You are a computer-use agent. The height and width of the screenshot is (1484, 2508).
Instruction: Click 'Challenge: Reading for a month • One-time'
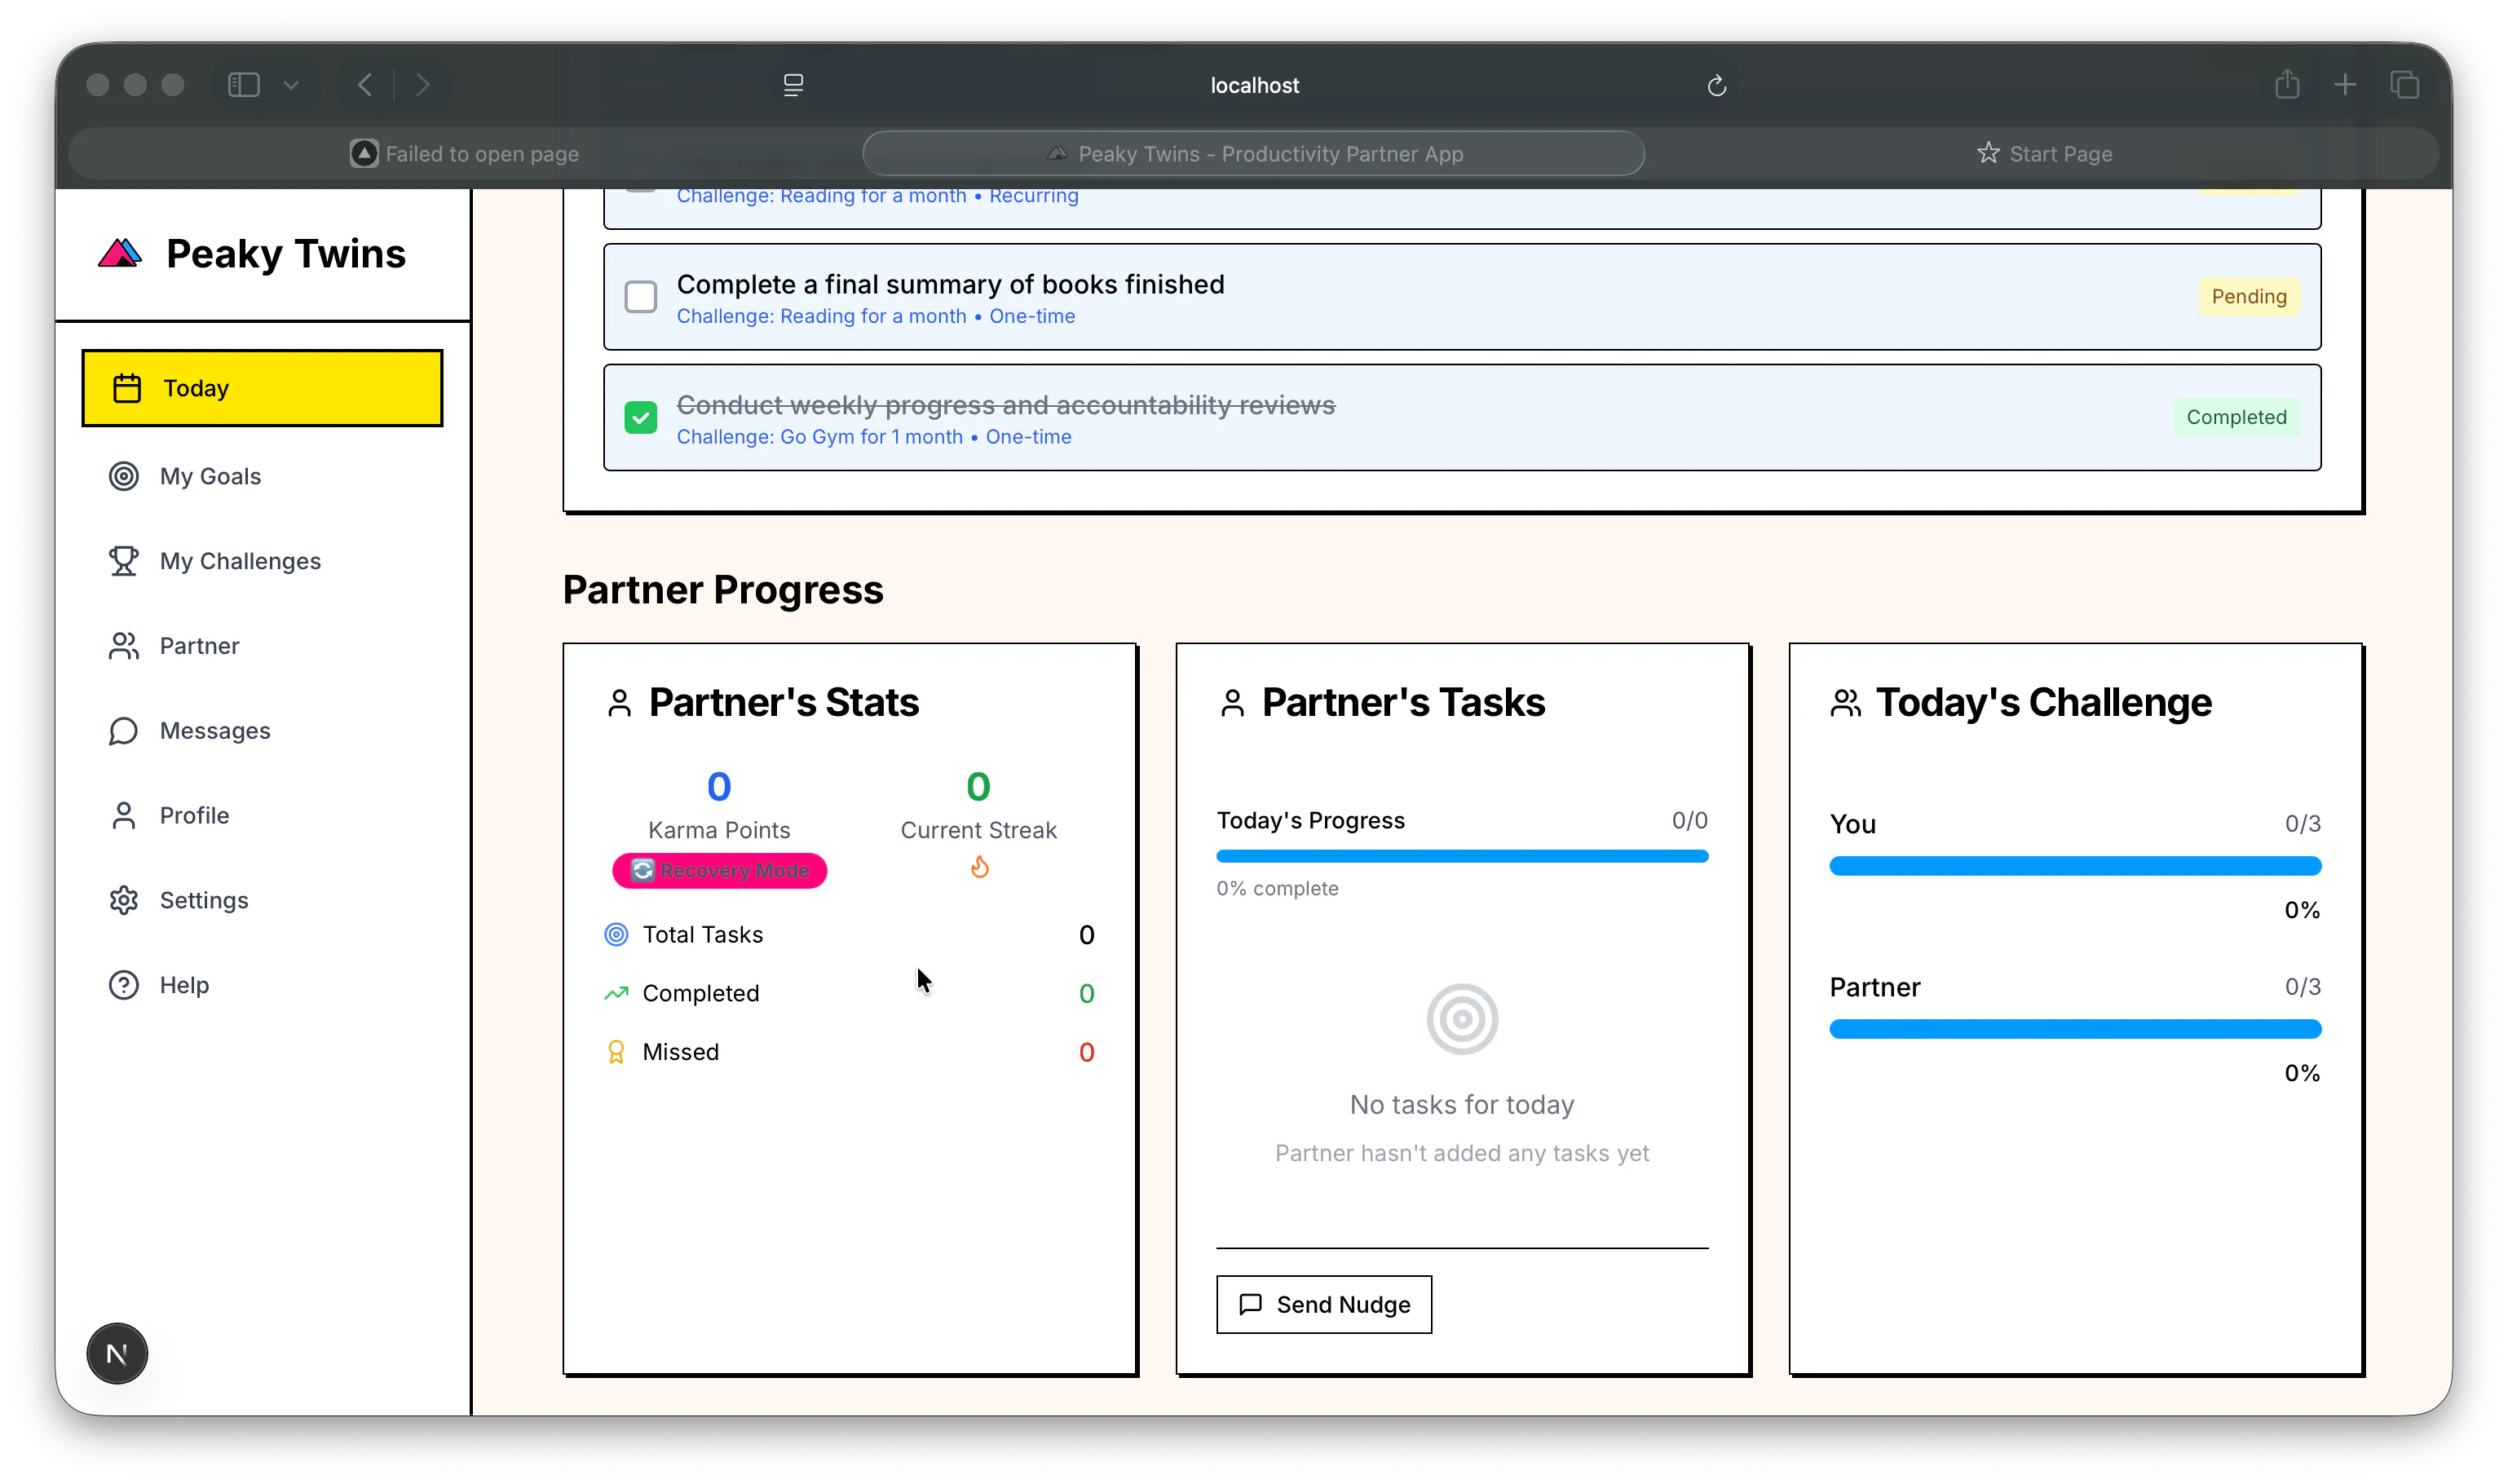[876, 317]
